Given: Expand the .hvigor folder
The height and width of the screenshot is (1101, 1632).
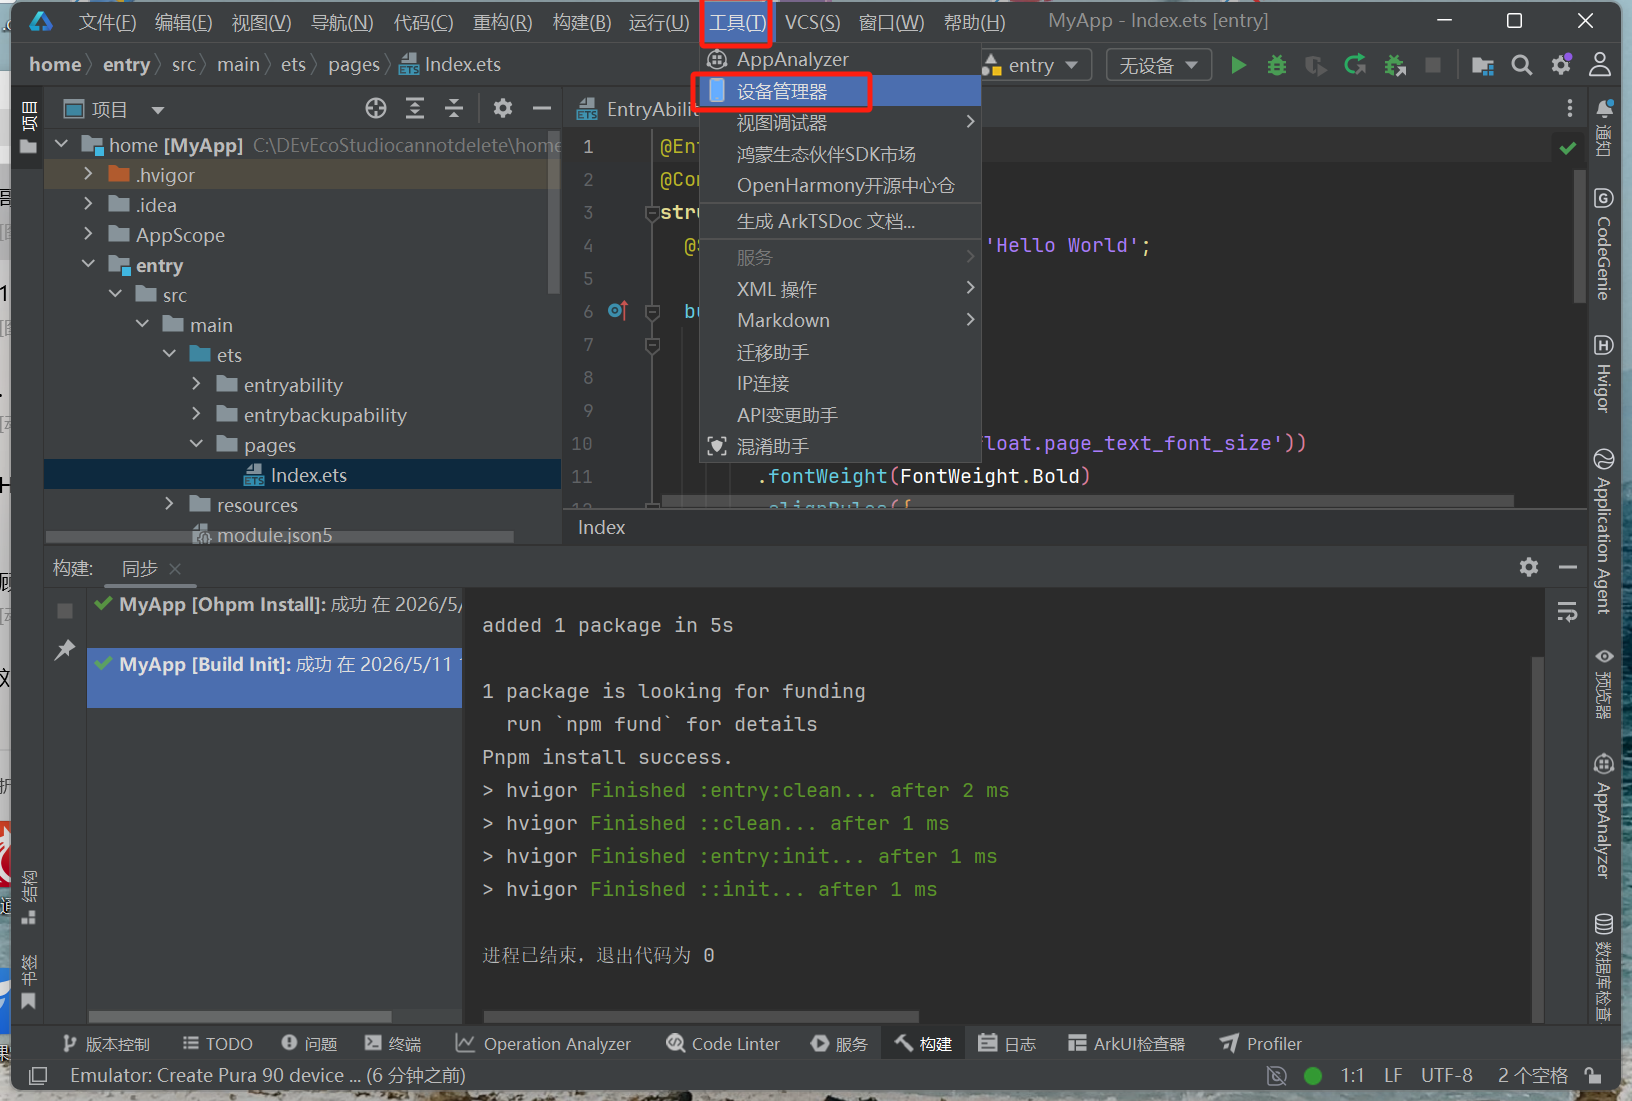Looking at the screenshot, I should (x=88, y=174).
